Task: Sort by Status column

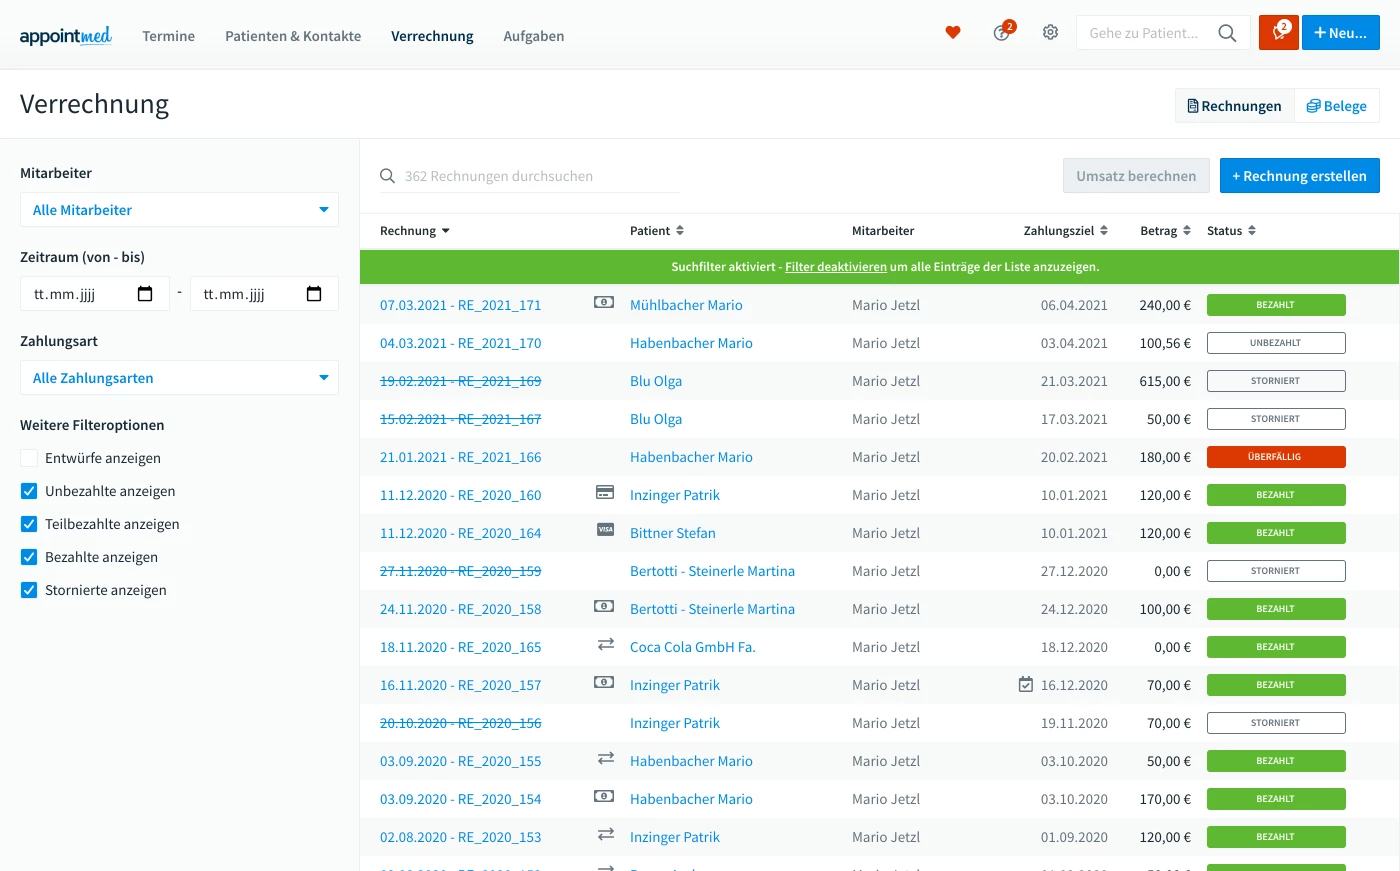Action: pos(1231,231)
